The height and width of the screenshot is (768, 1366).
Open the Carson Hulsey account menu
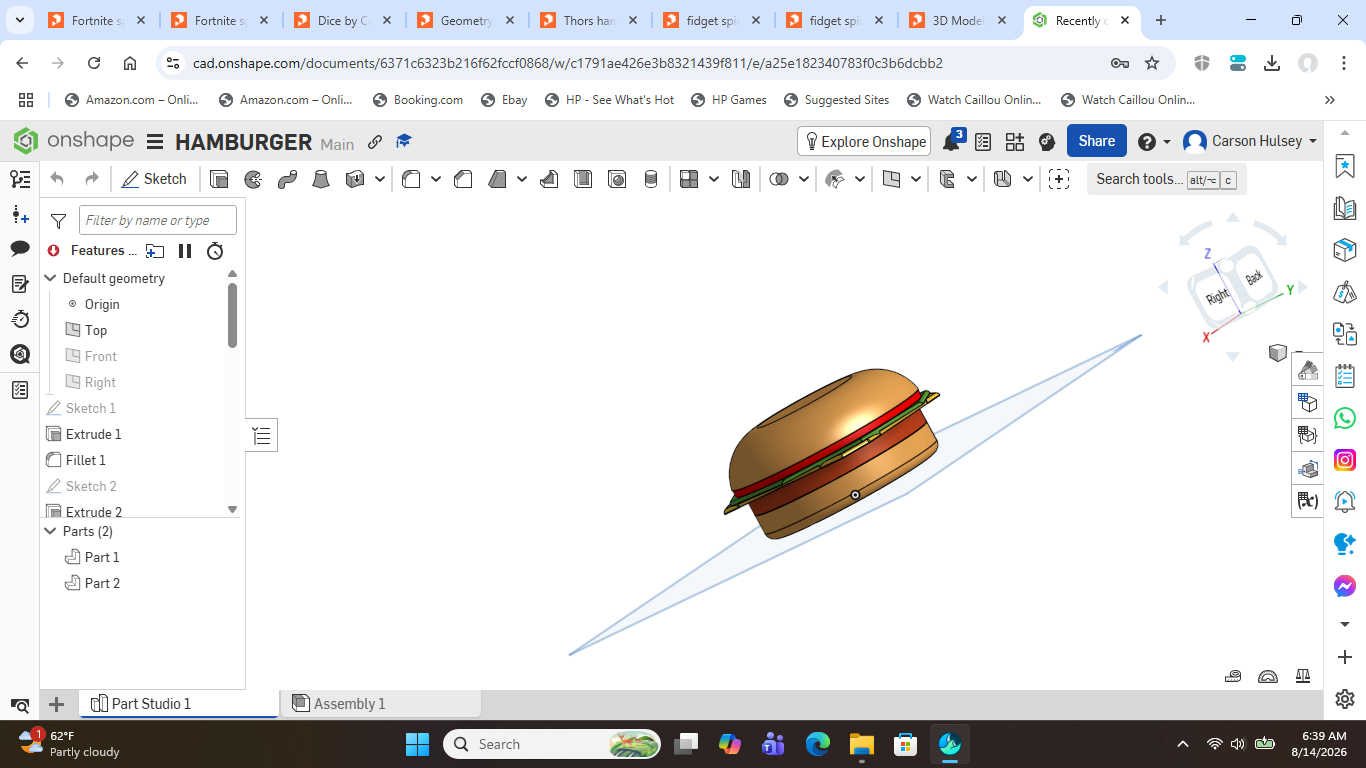pyautogui.click(x=1250, y=141)
